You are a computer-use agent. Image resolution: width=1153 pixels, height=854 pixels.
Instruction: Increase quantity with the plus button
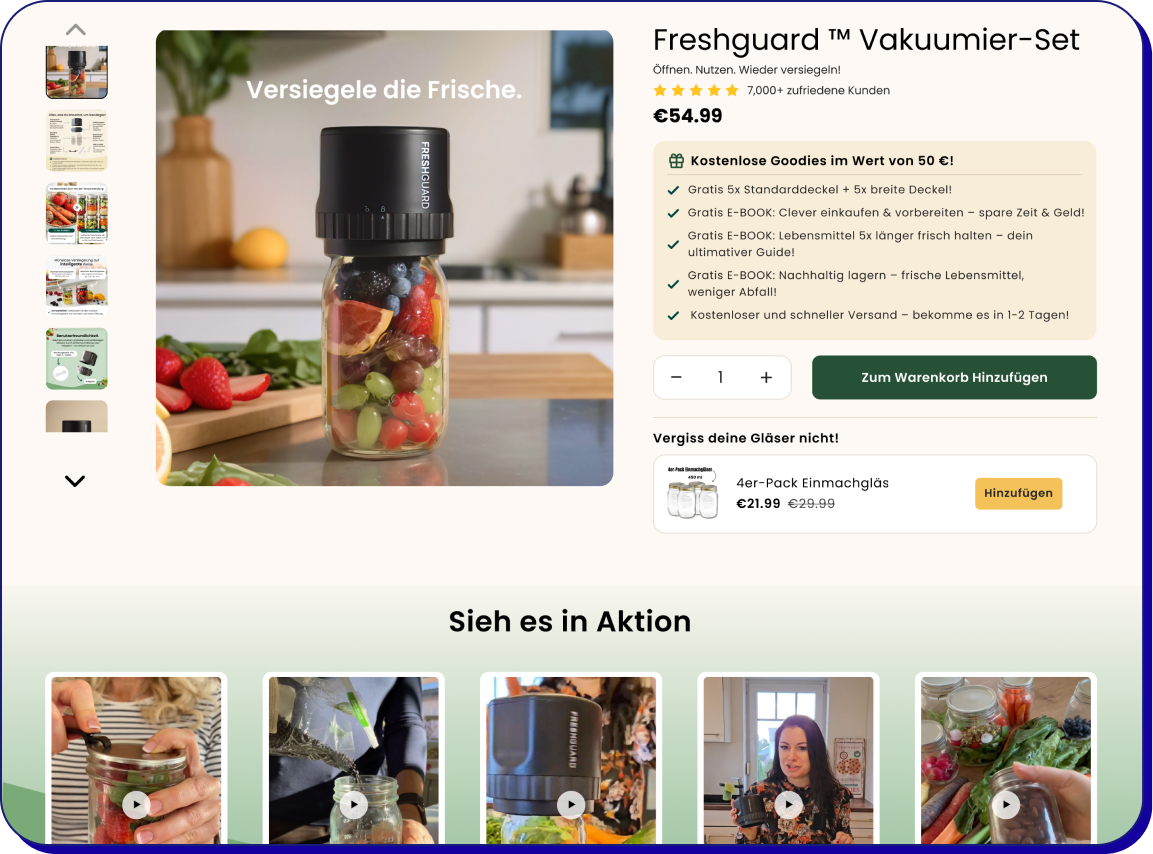766,377
